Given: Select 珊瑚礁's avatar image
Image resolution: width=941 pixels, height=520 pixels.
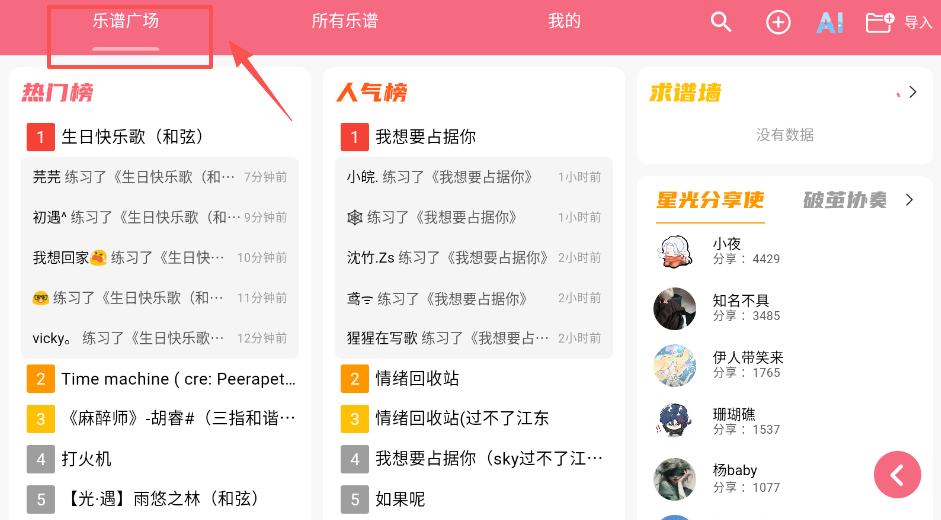Looking at the screenshot, I should point(675,422).
